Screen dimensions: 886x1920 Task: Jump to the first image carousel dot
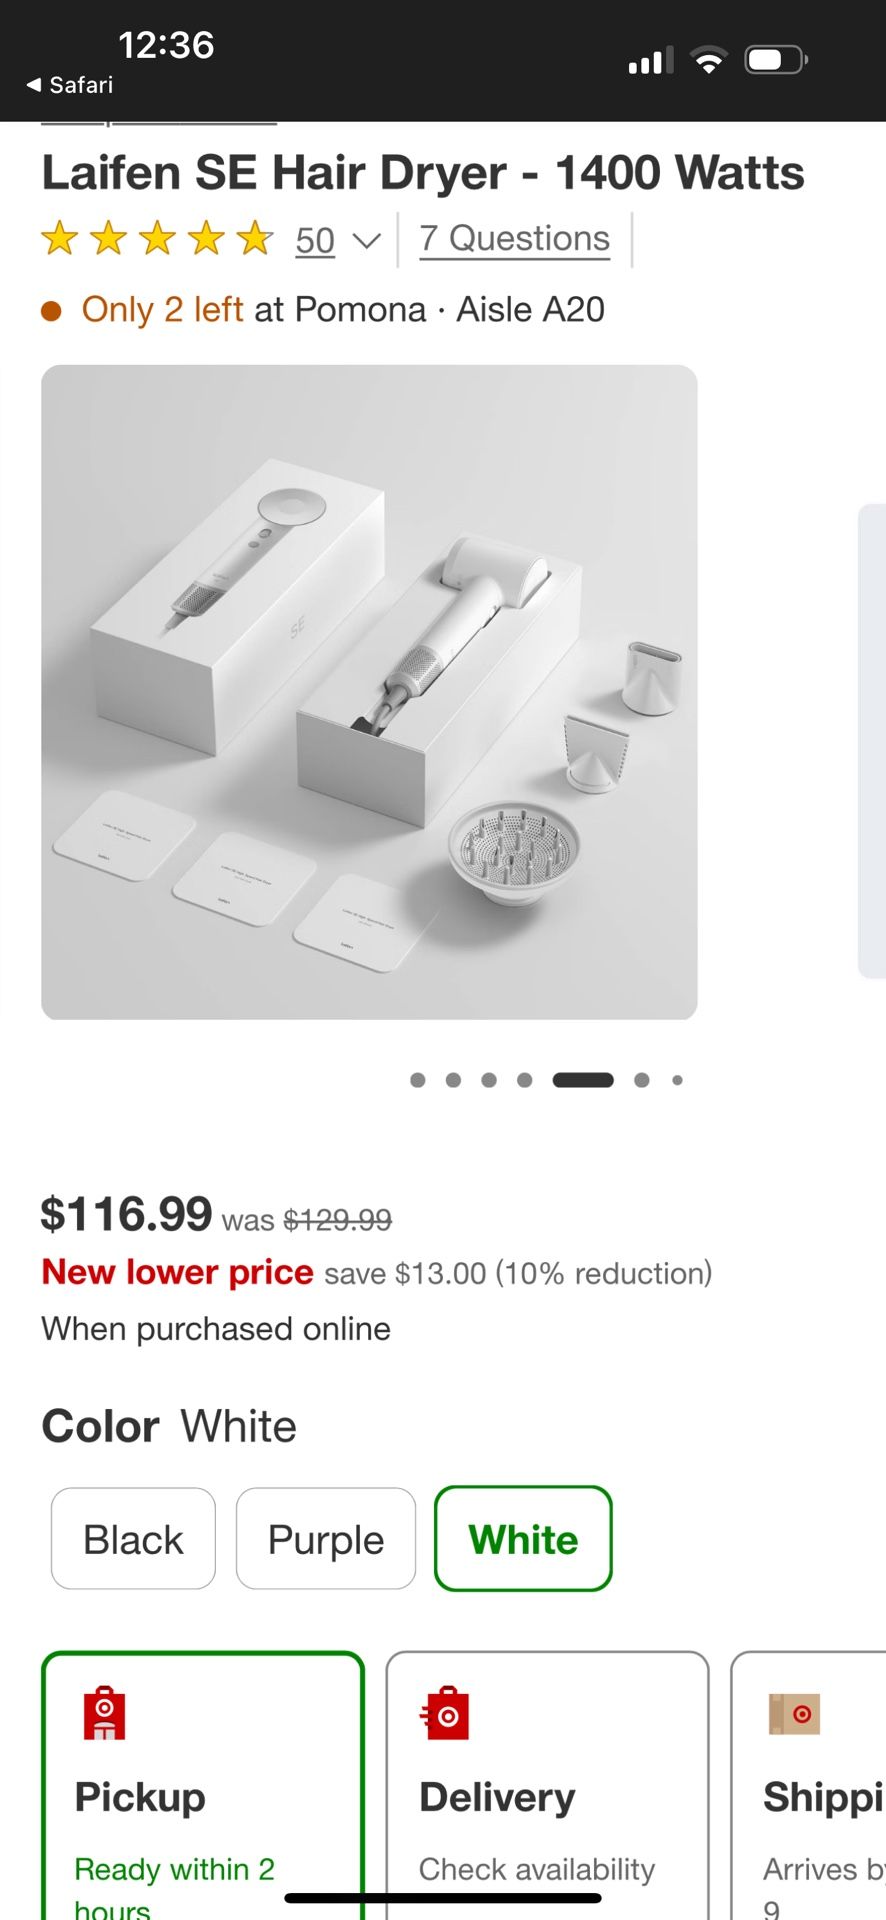[x=418, y=1080]
